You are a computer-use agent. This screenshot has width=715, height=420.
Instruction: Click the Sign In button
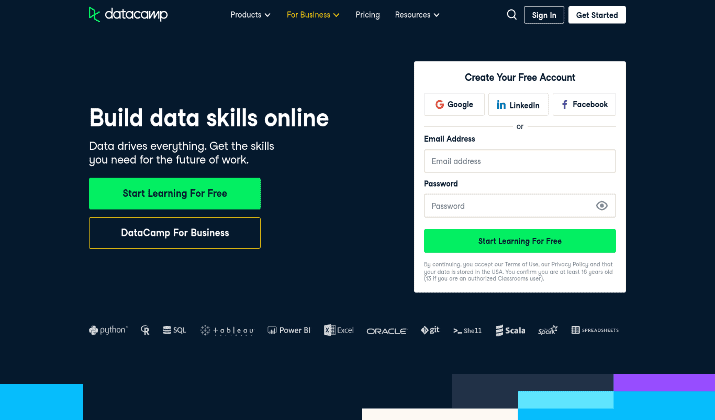(x=544, y=15)
